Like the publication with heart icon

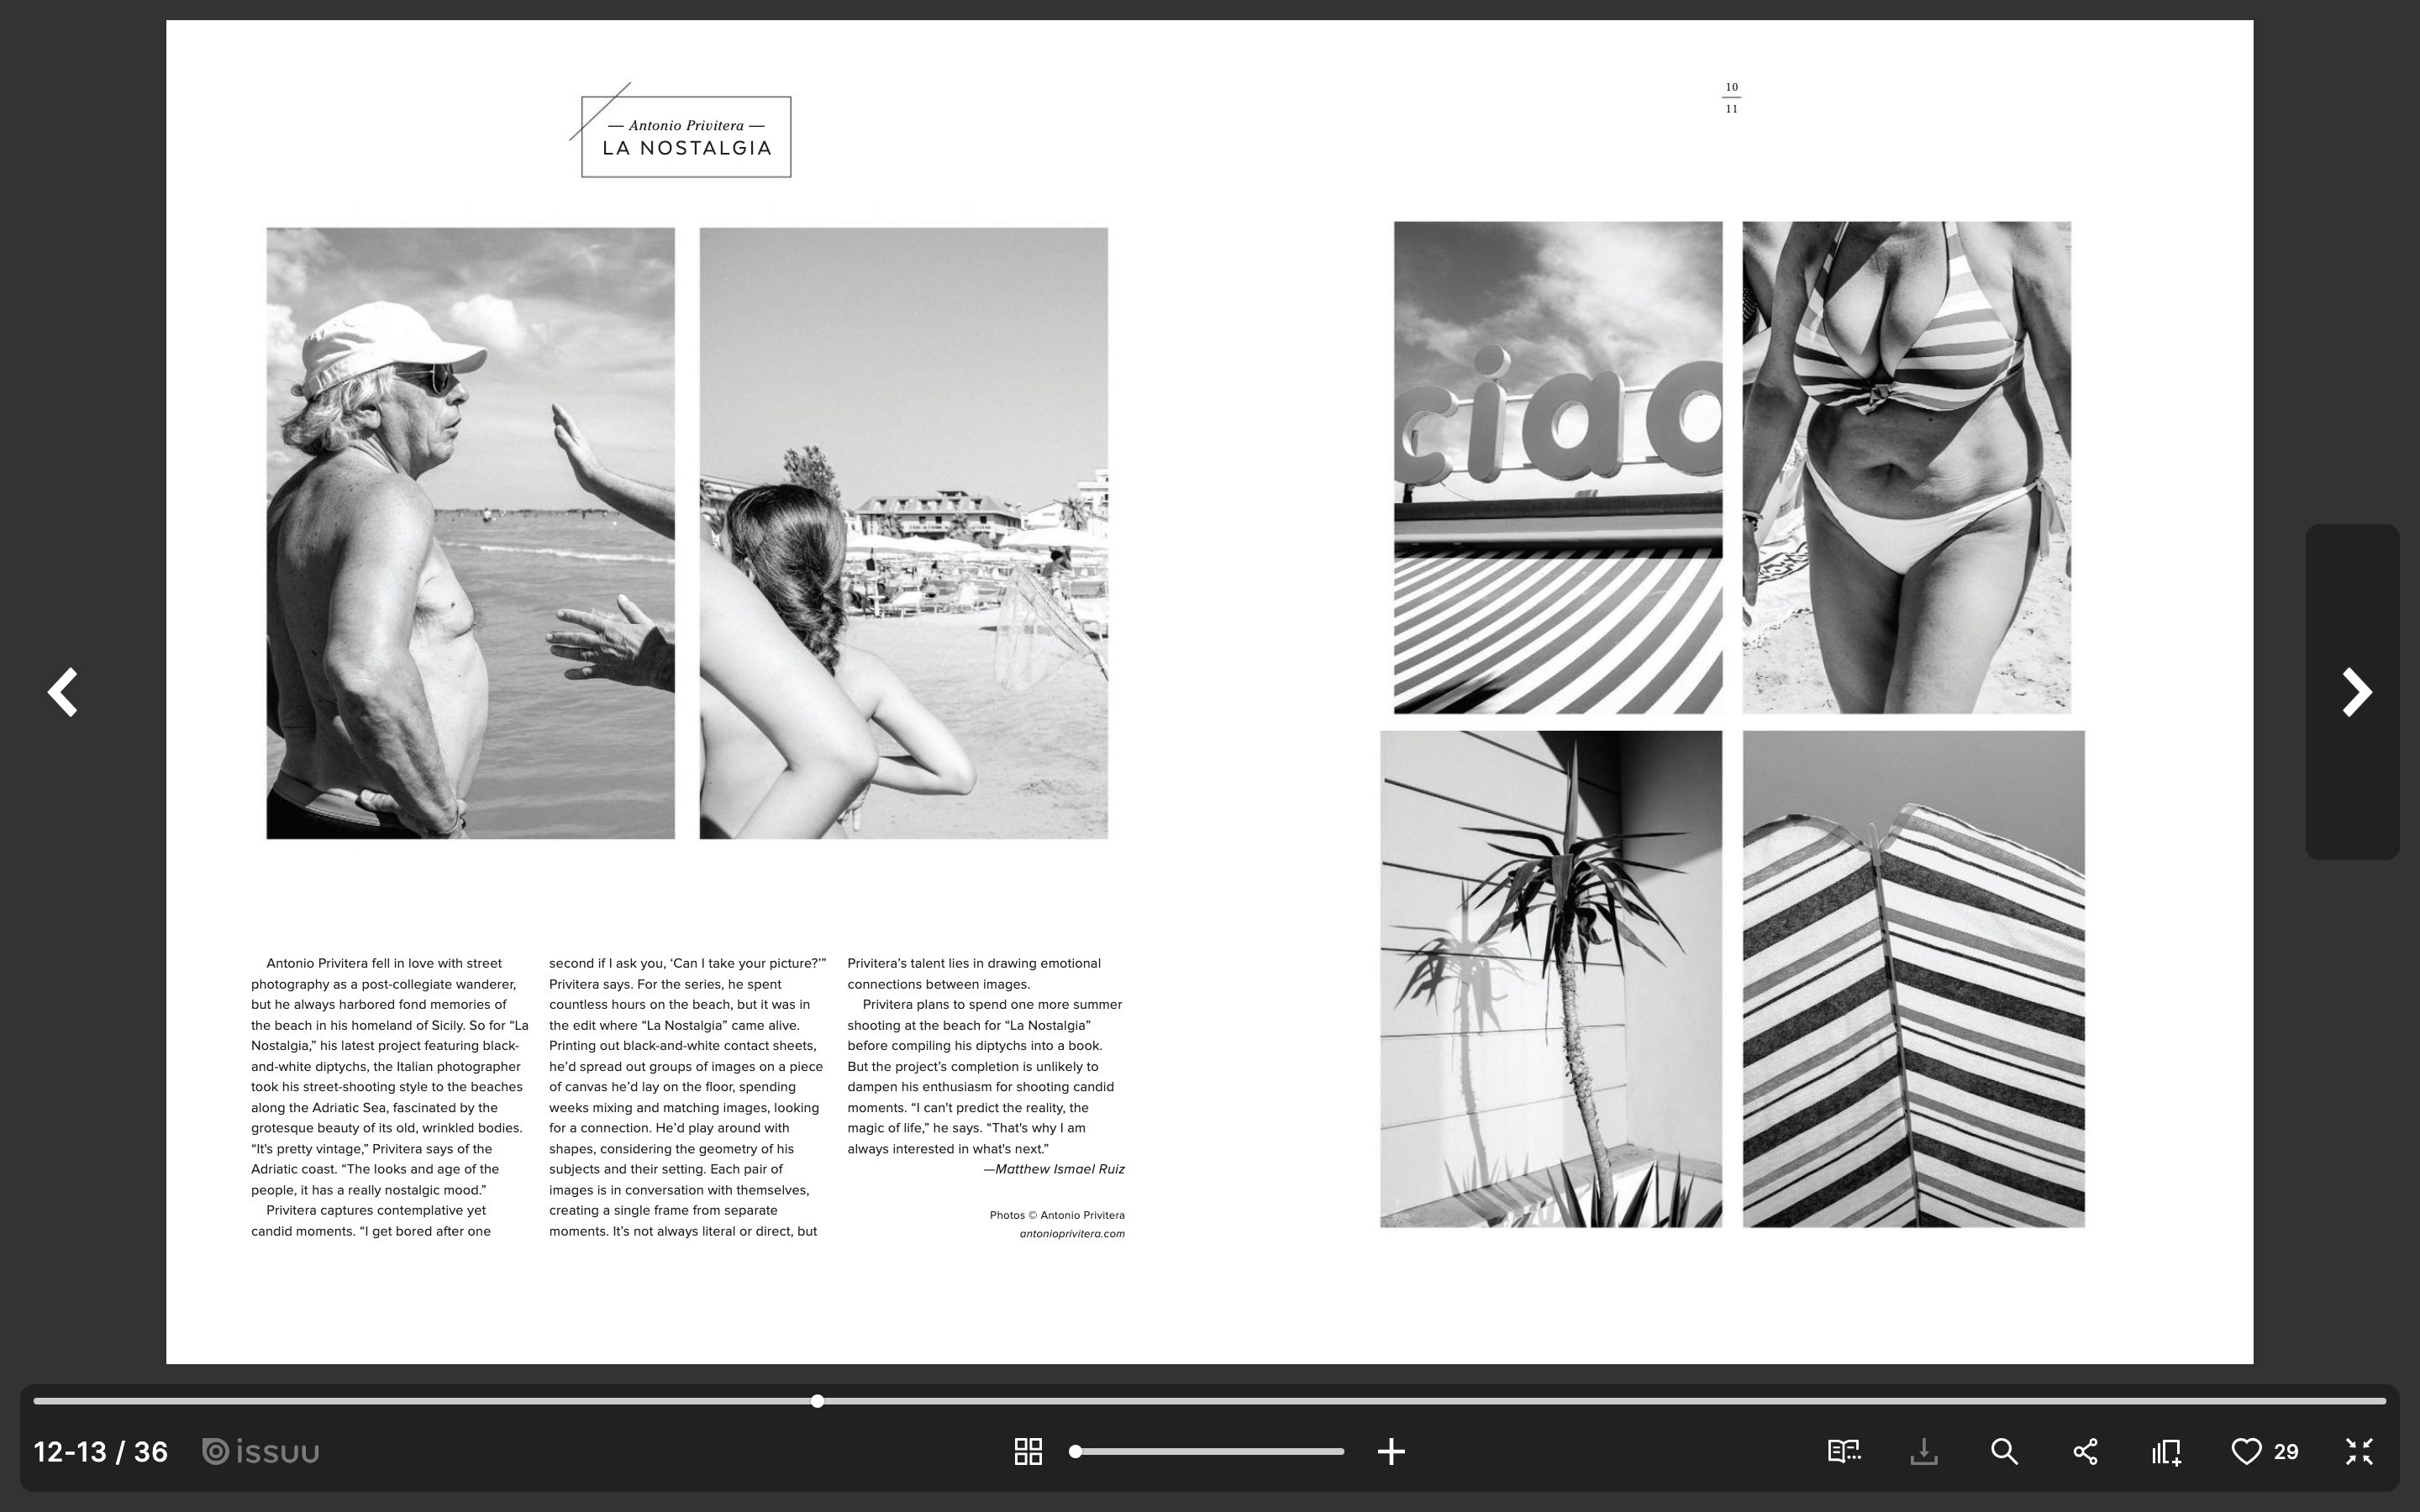click(2246, 1451)
